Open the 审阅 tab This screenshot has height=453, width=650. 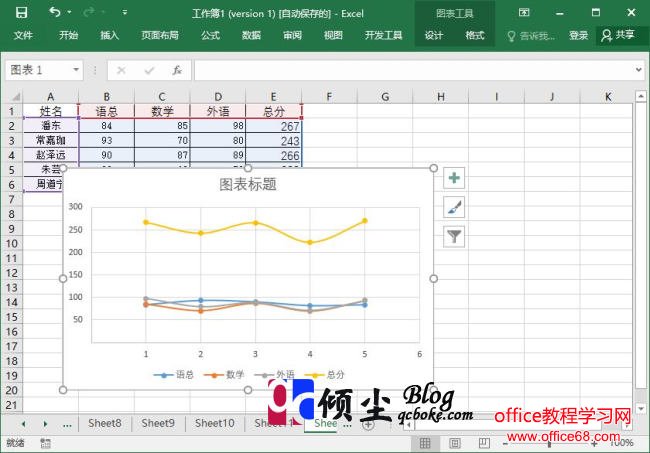(292, 35)
